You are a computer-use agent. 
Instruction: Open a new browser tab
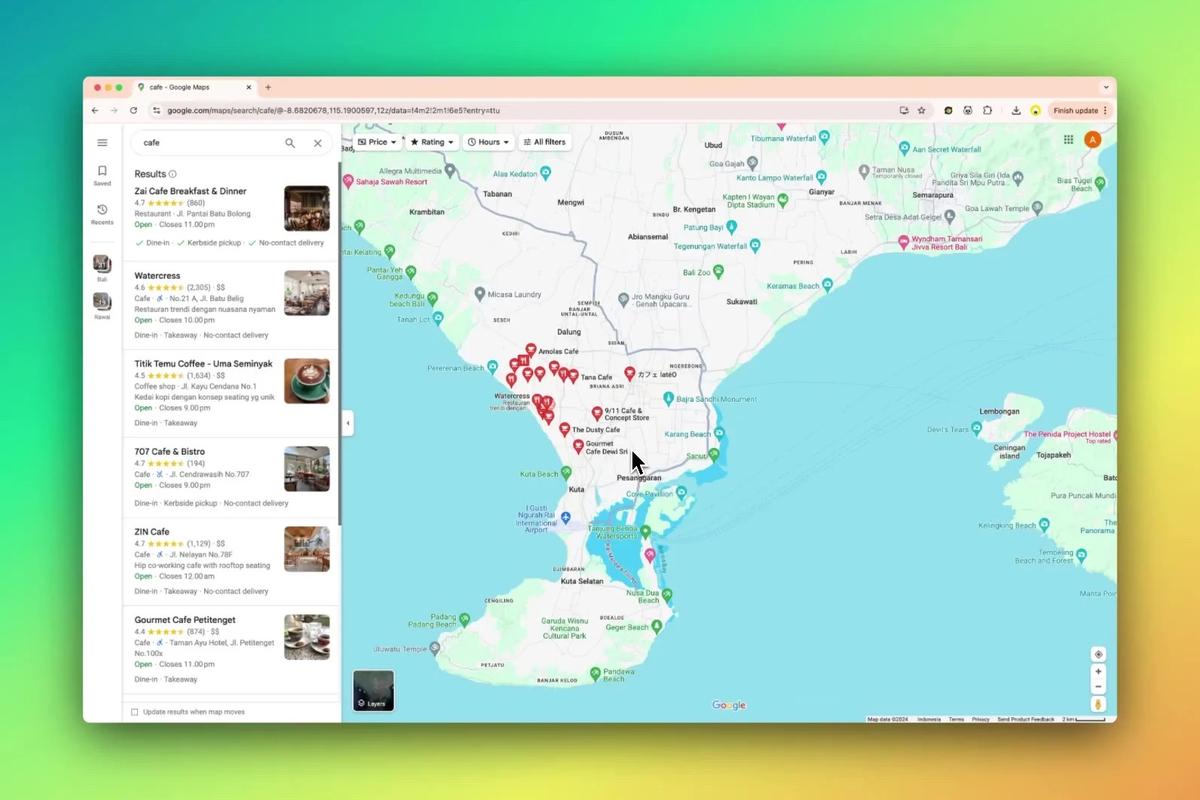point(267,87)
